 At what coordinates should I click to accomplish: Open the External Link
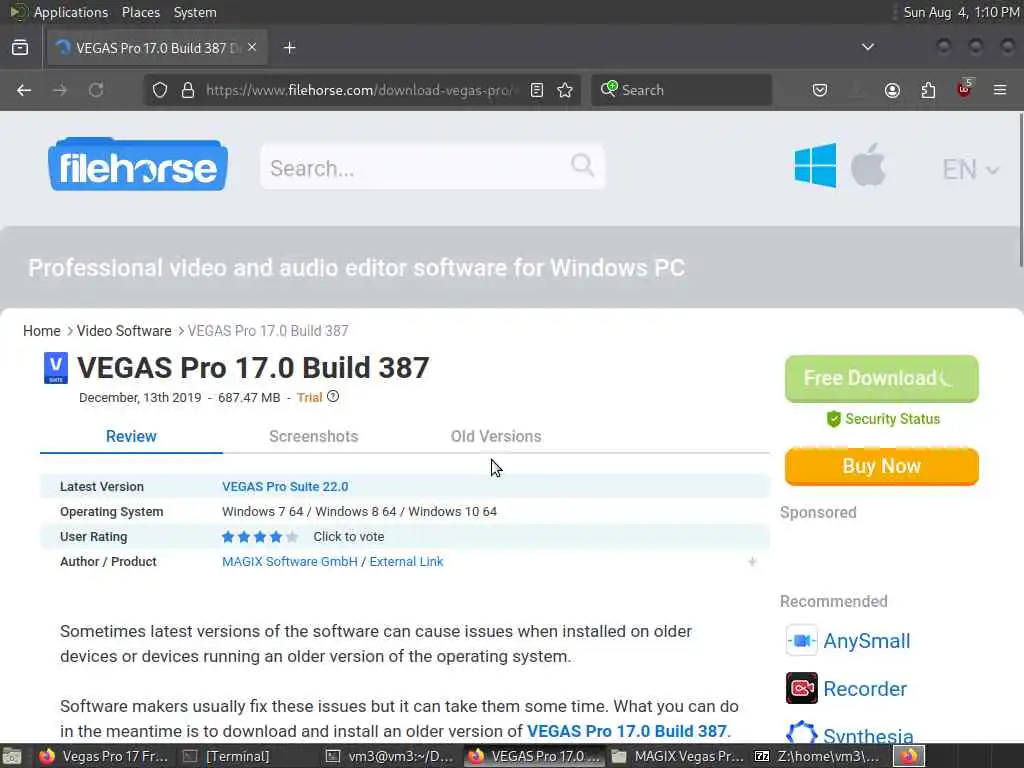tap(406, 562)
